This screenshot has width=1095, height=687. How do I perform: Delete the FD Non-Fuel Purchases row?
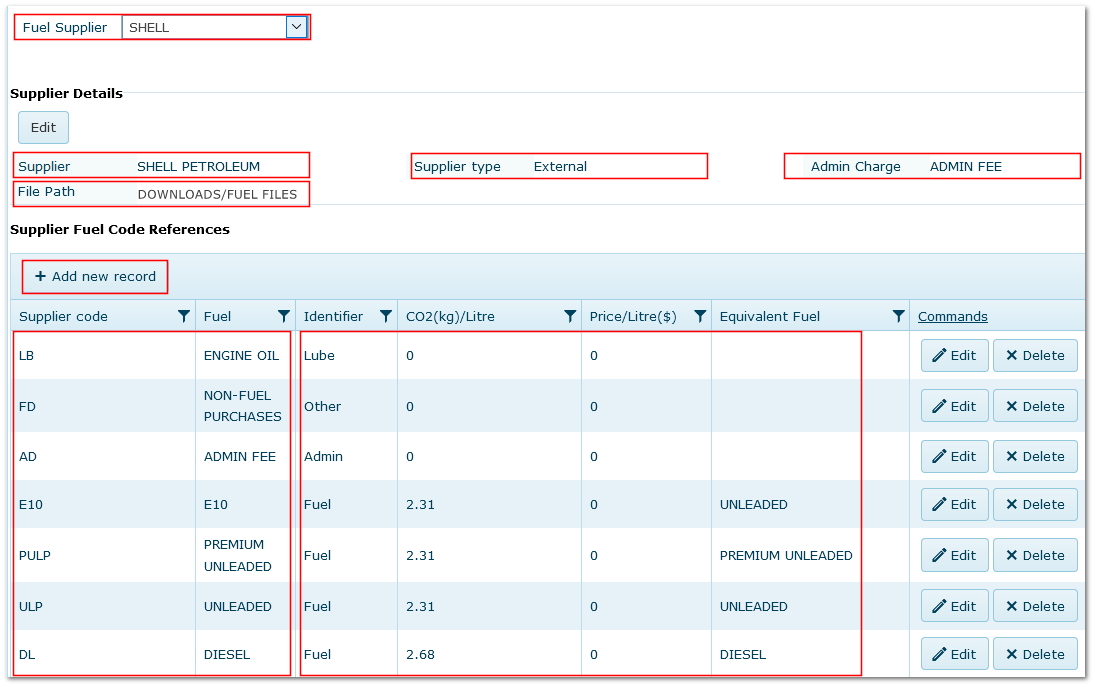(1035, 406)
